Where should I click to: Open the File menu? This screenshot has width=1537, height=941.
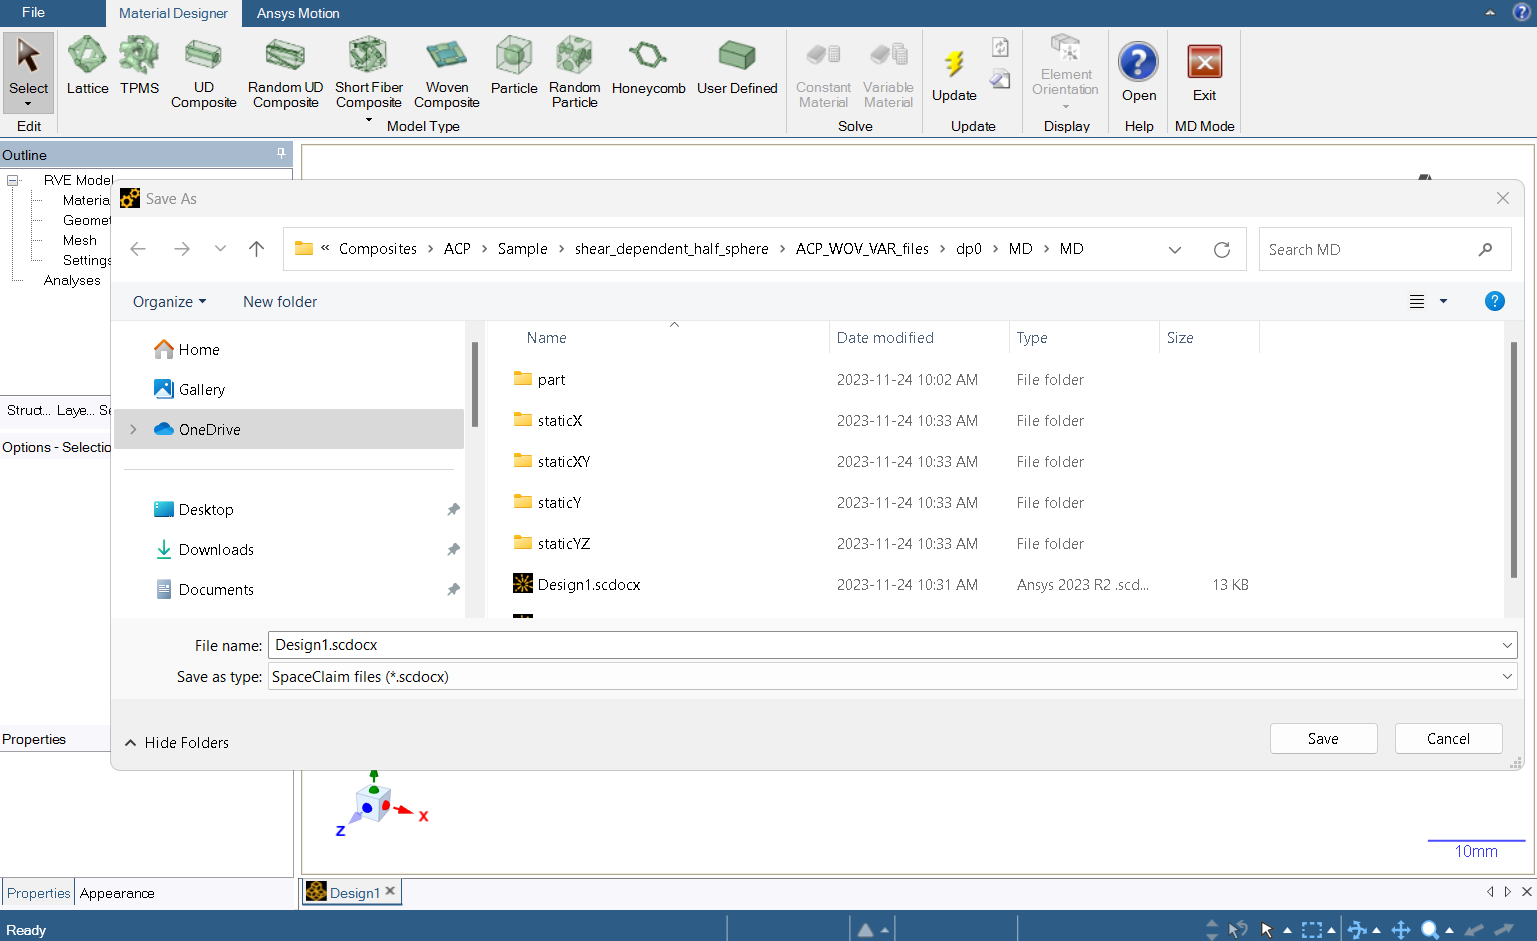tap(33, 13)
